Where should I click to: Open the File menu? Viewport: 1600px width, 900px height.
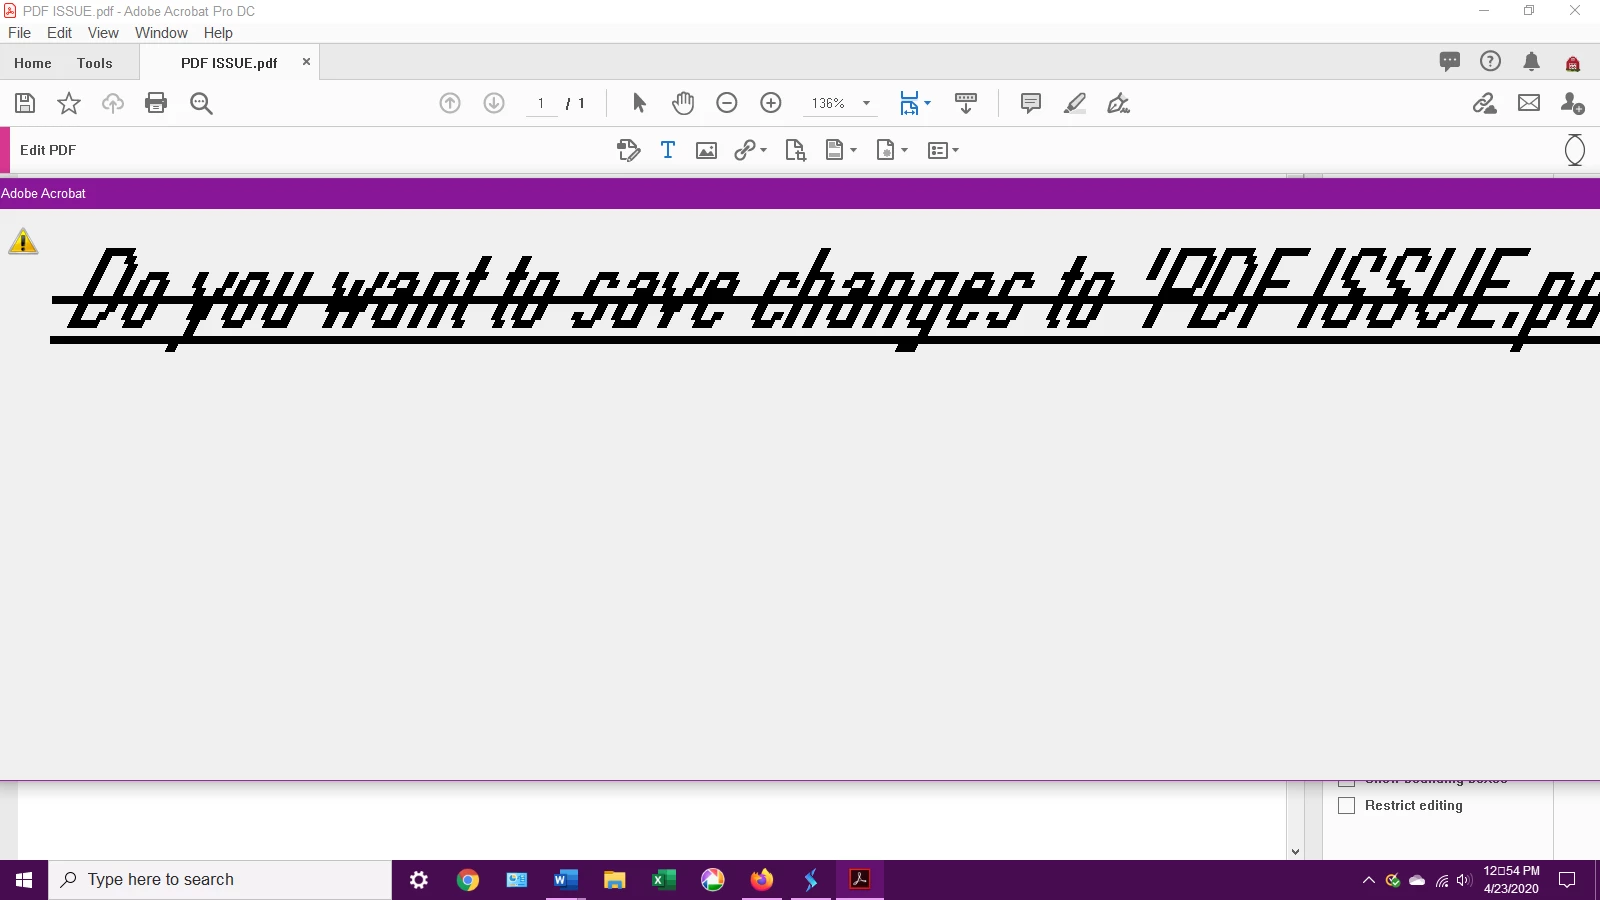coord(19,33)
